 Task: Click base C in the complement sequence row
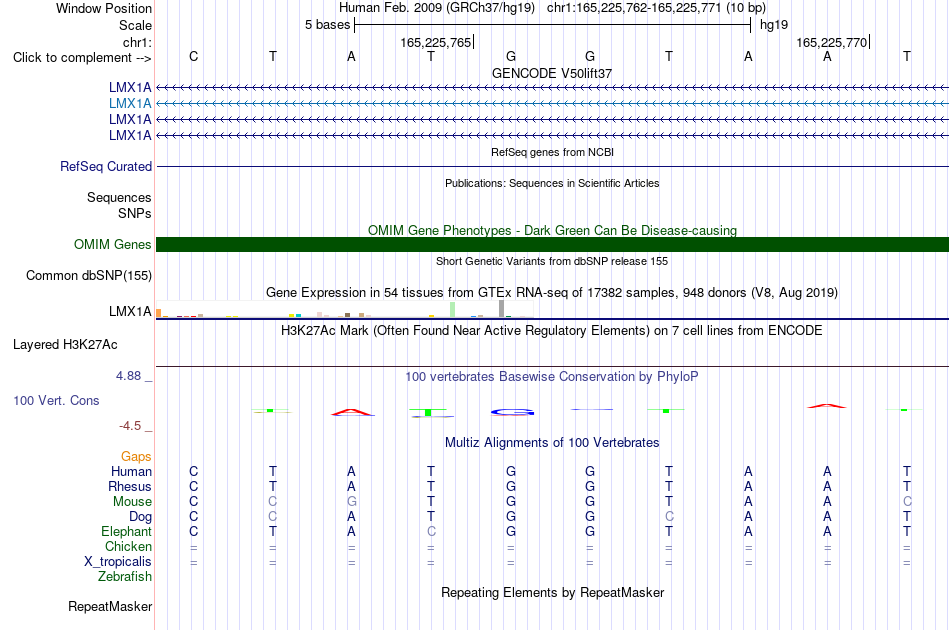[x=193, y=56]
